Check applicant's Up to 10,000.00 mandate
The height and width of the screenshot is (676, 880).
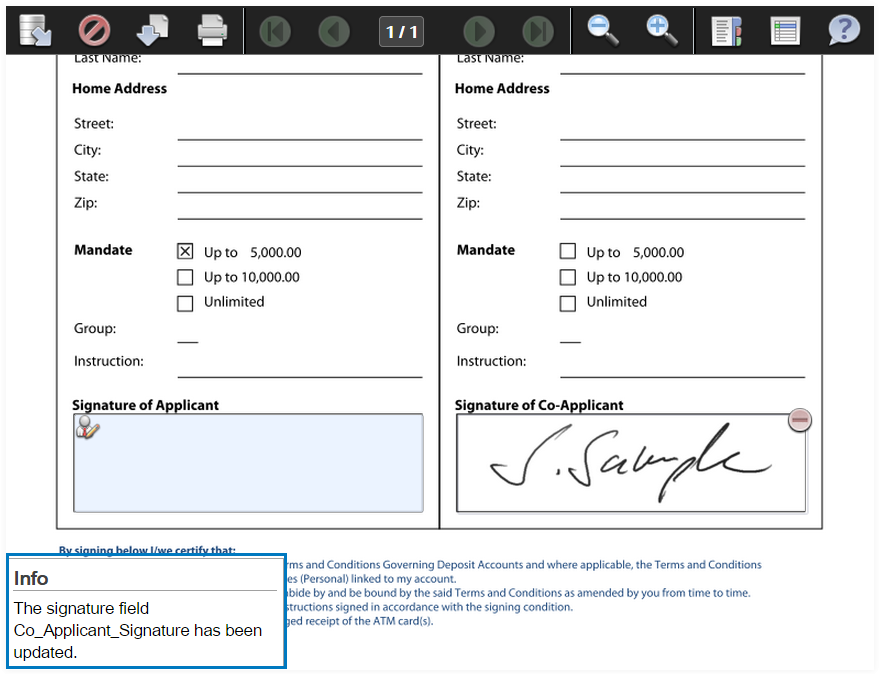(x=185, y=278)
